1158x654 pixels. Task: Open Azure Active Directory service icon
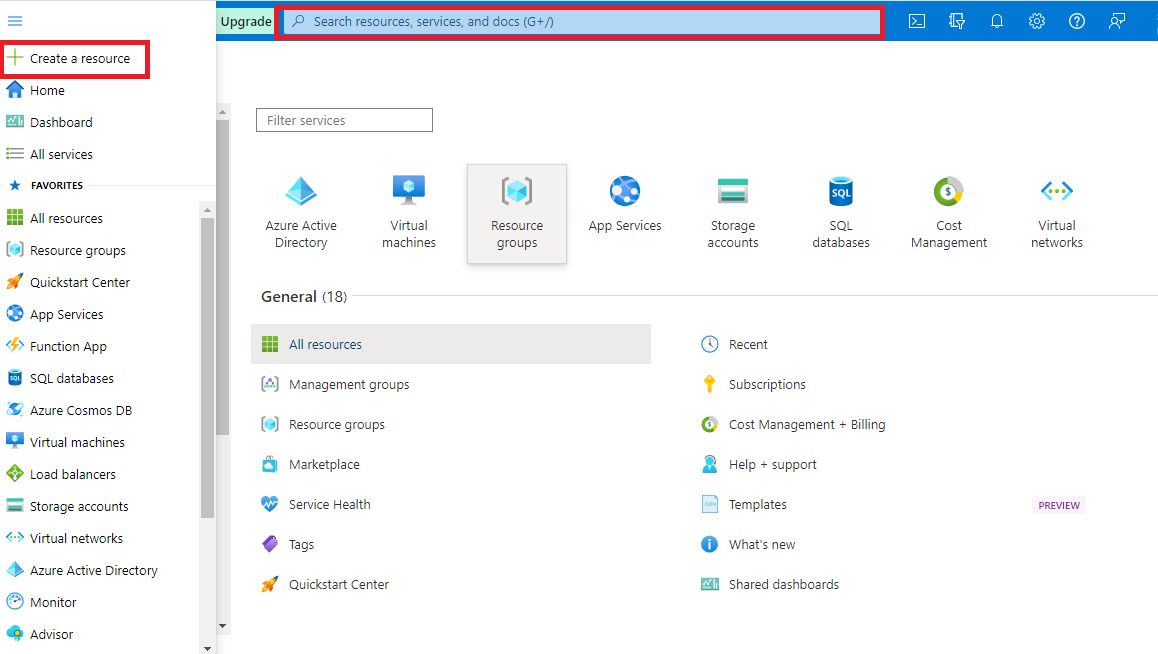click(x=300, y=213)
